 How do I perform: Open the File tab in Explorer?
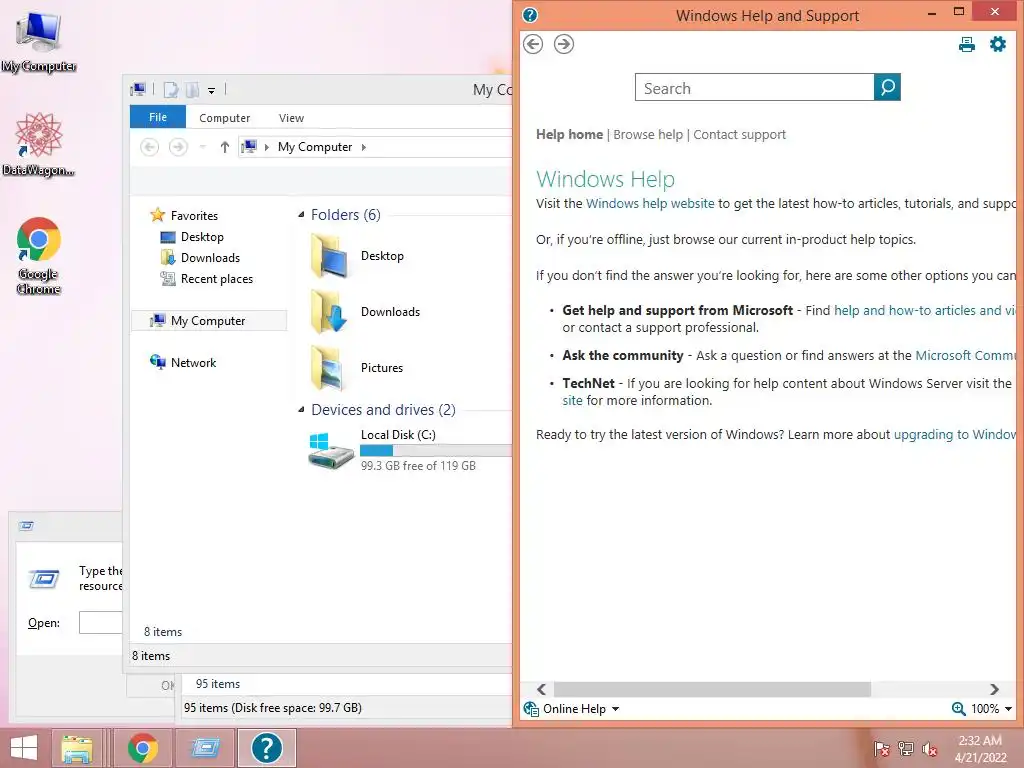tap(158, 117)
